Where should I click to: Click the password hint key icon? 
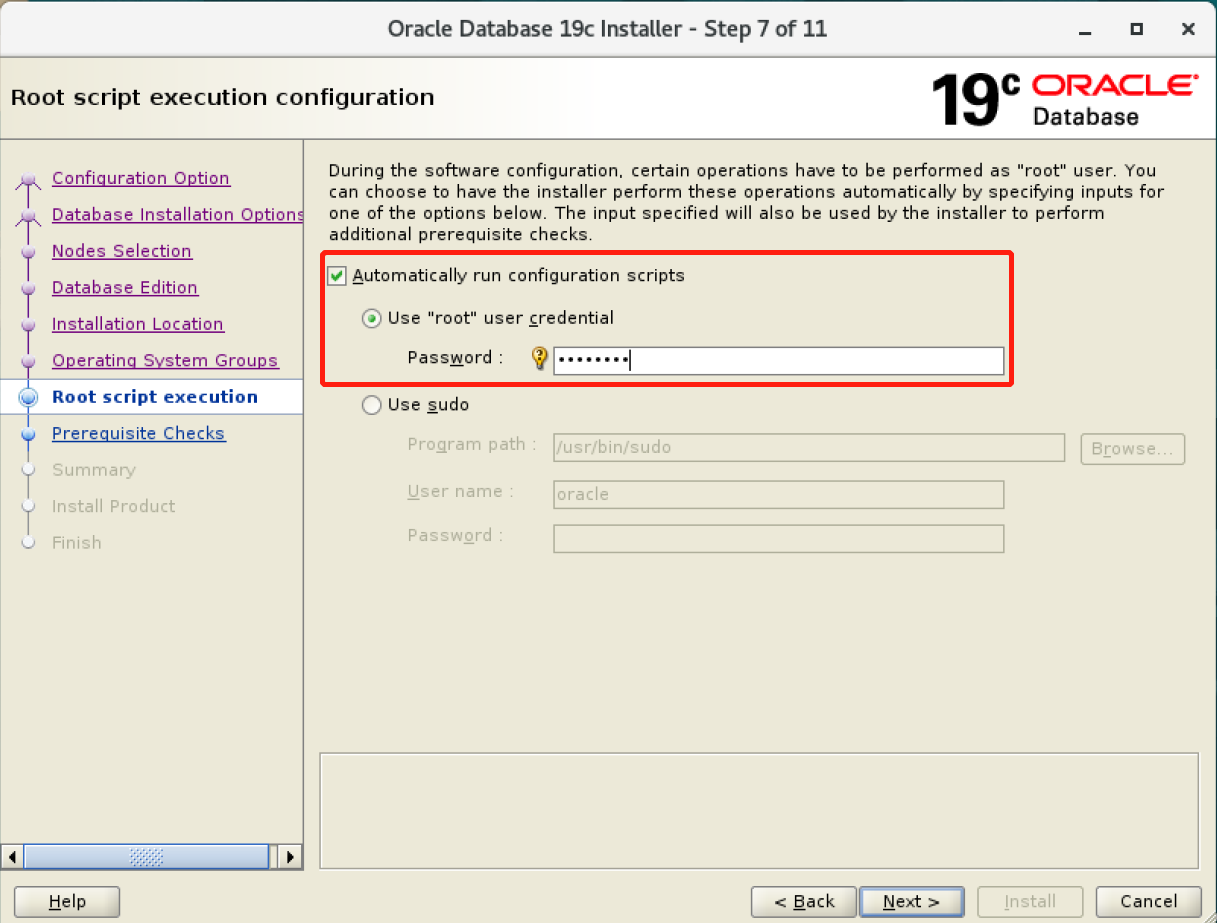[540, 359]
